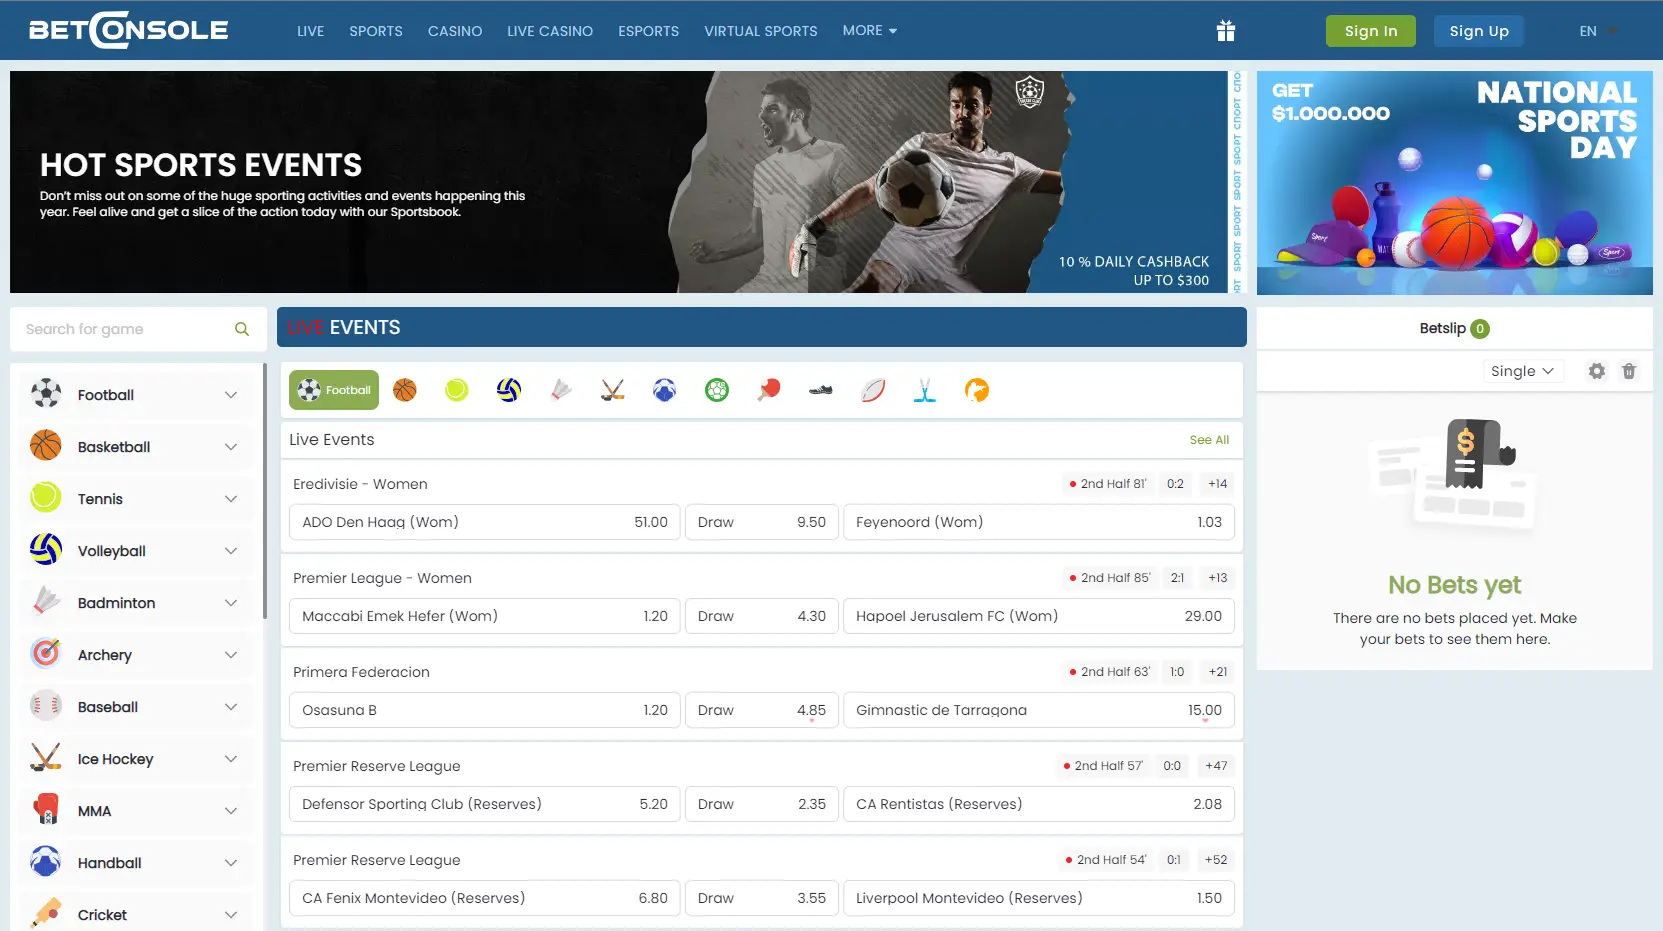The height and width of the screenshot is (931, 1663).
Task: Click the MMA boxing glove icon
Action: pyautogui.click(x=46, y=810)
